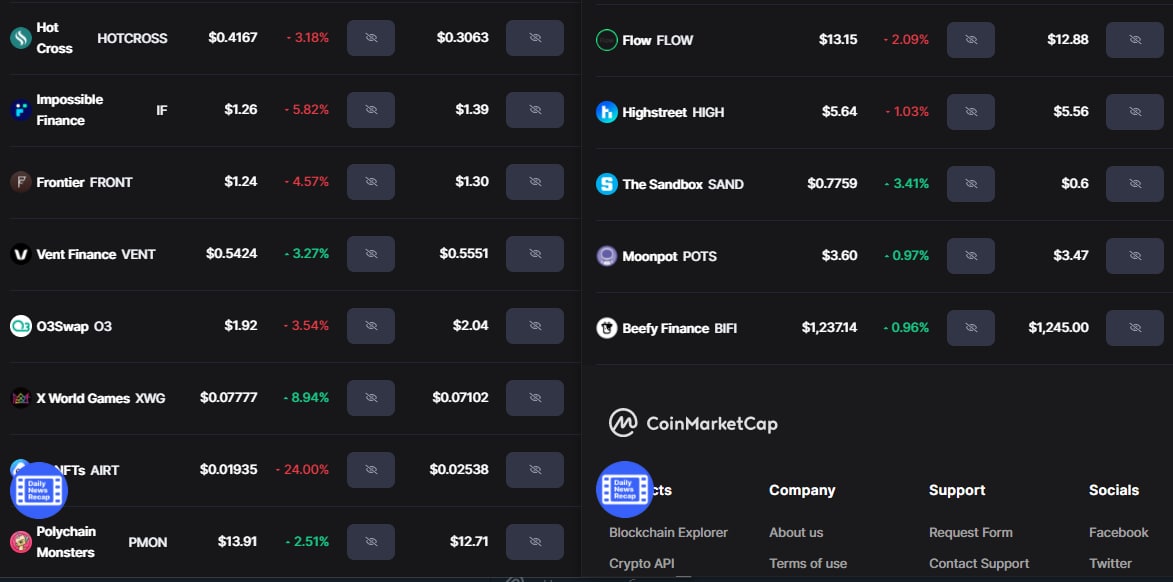This screenshot has width=1173, height=582.
Task: Reveal hidden value after Beefy Finance $1,245.00
Action: point(1135,328)
